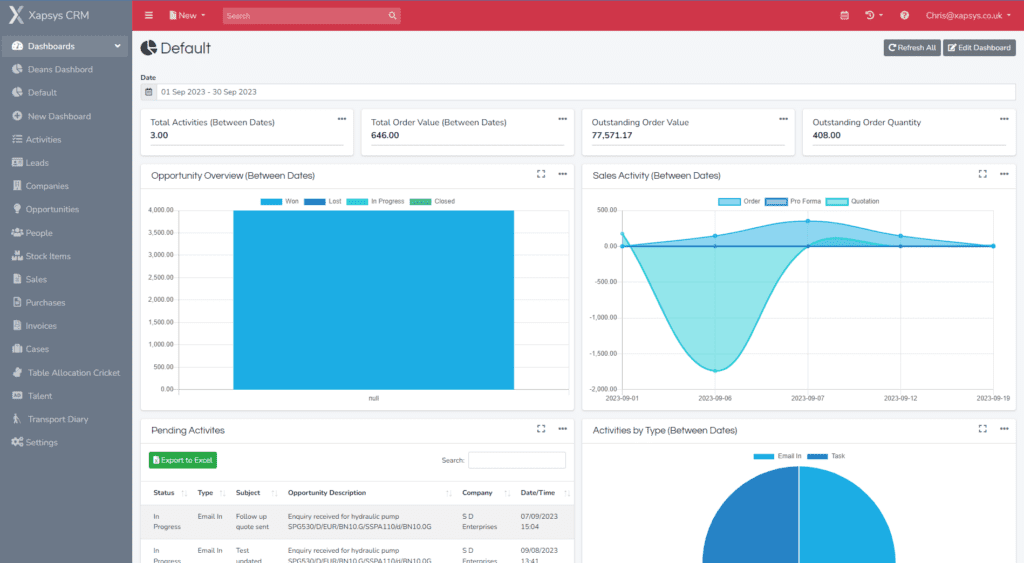The image size is (1024, 563).
Task: Sort table by Type column
Action: (211, 492)
